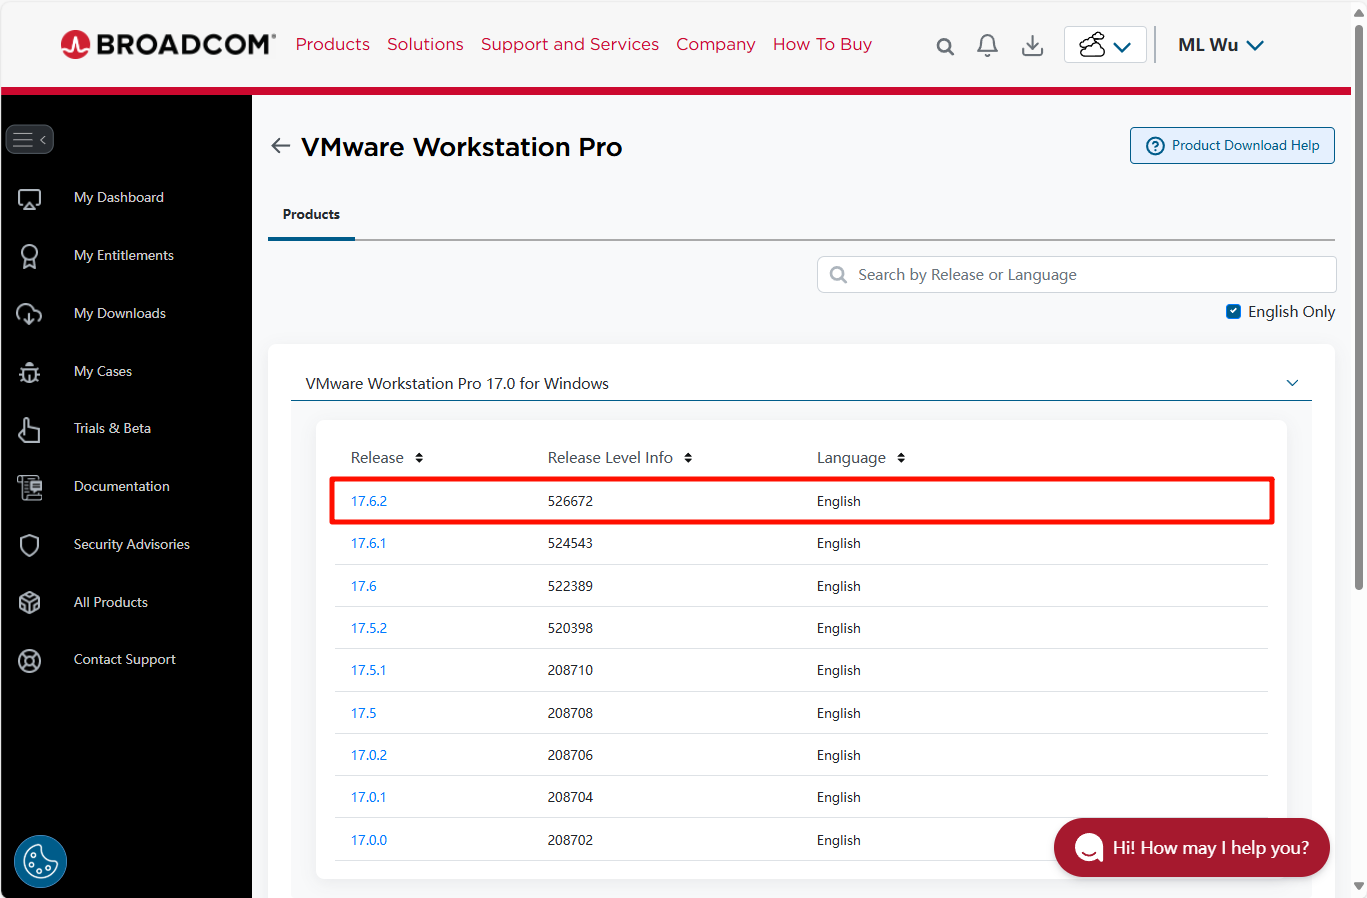The width and height of the screenshot is (1367, 898).
Task: Uncheck the English Only checkbox
Action: 1233,312
